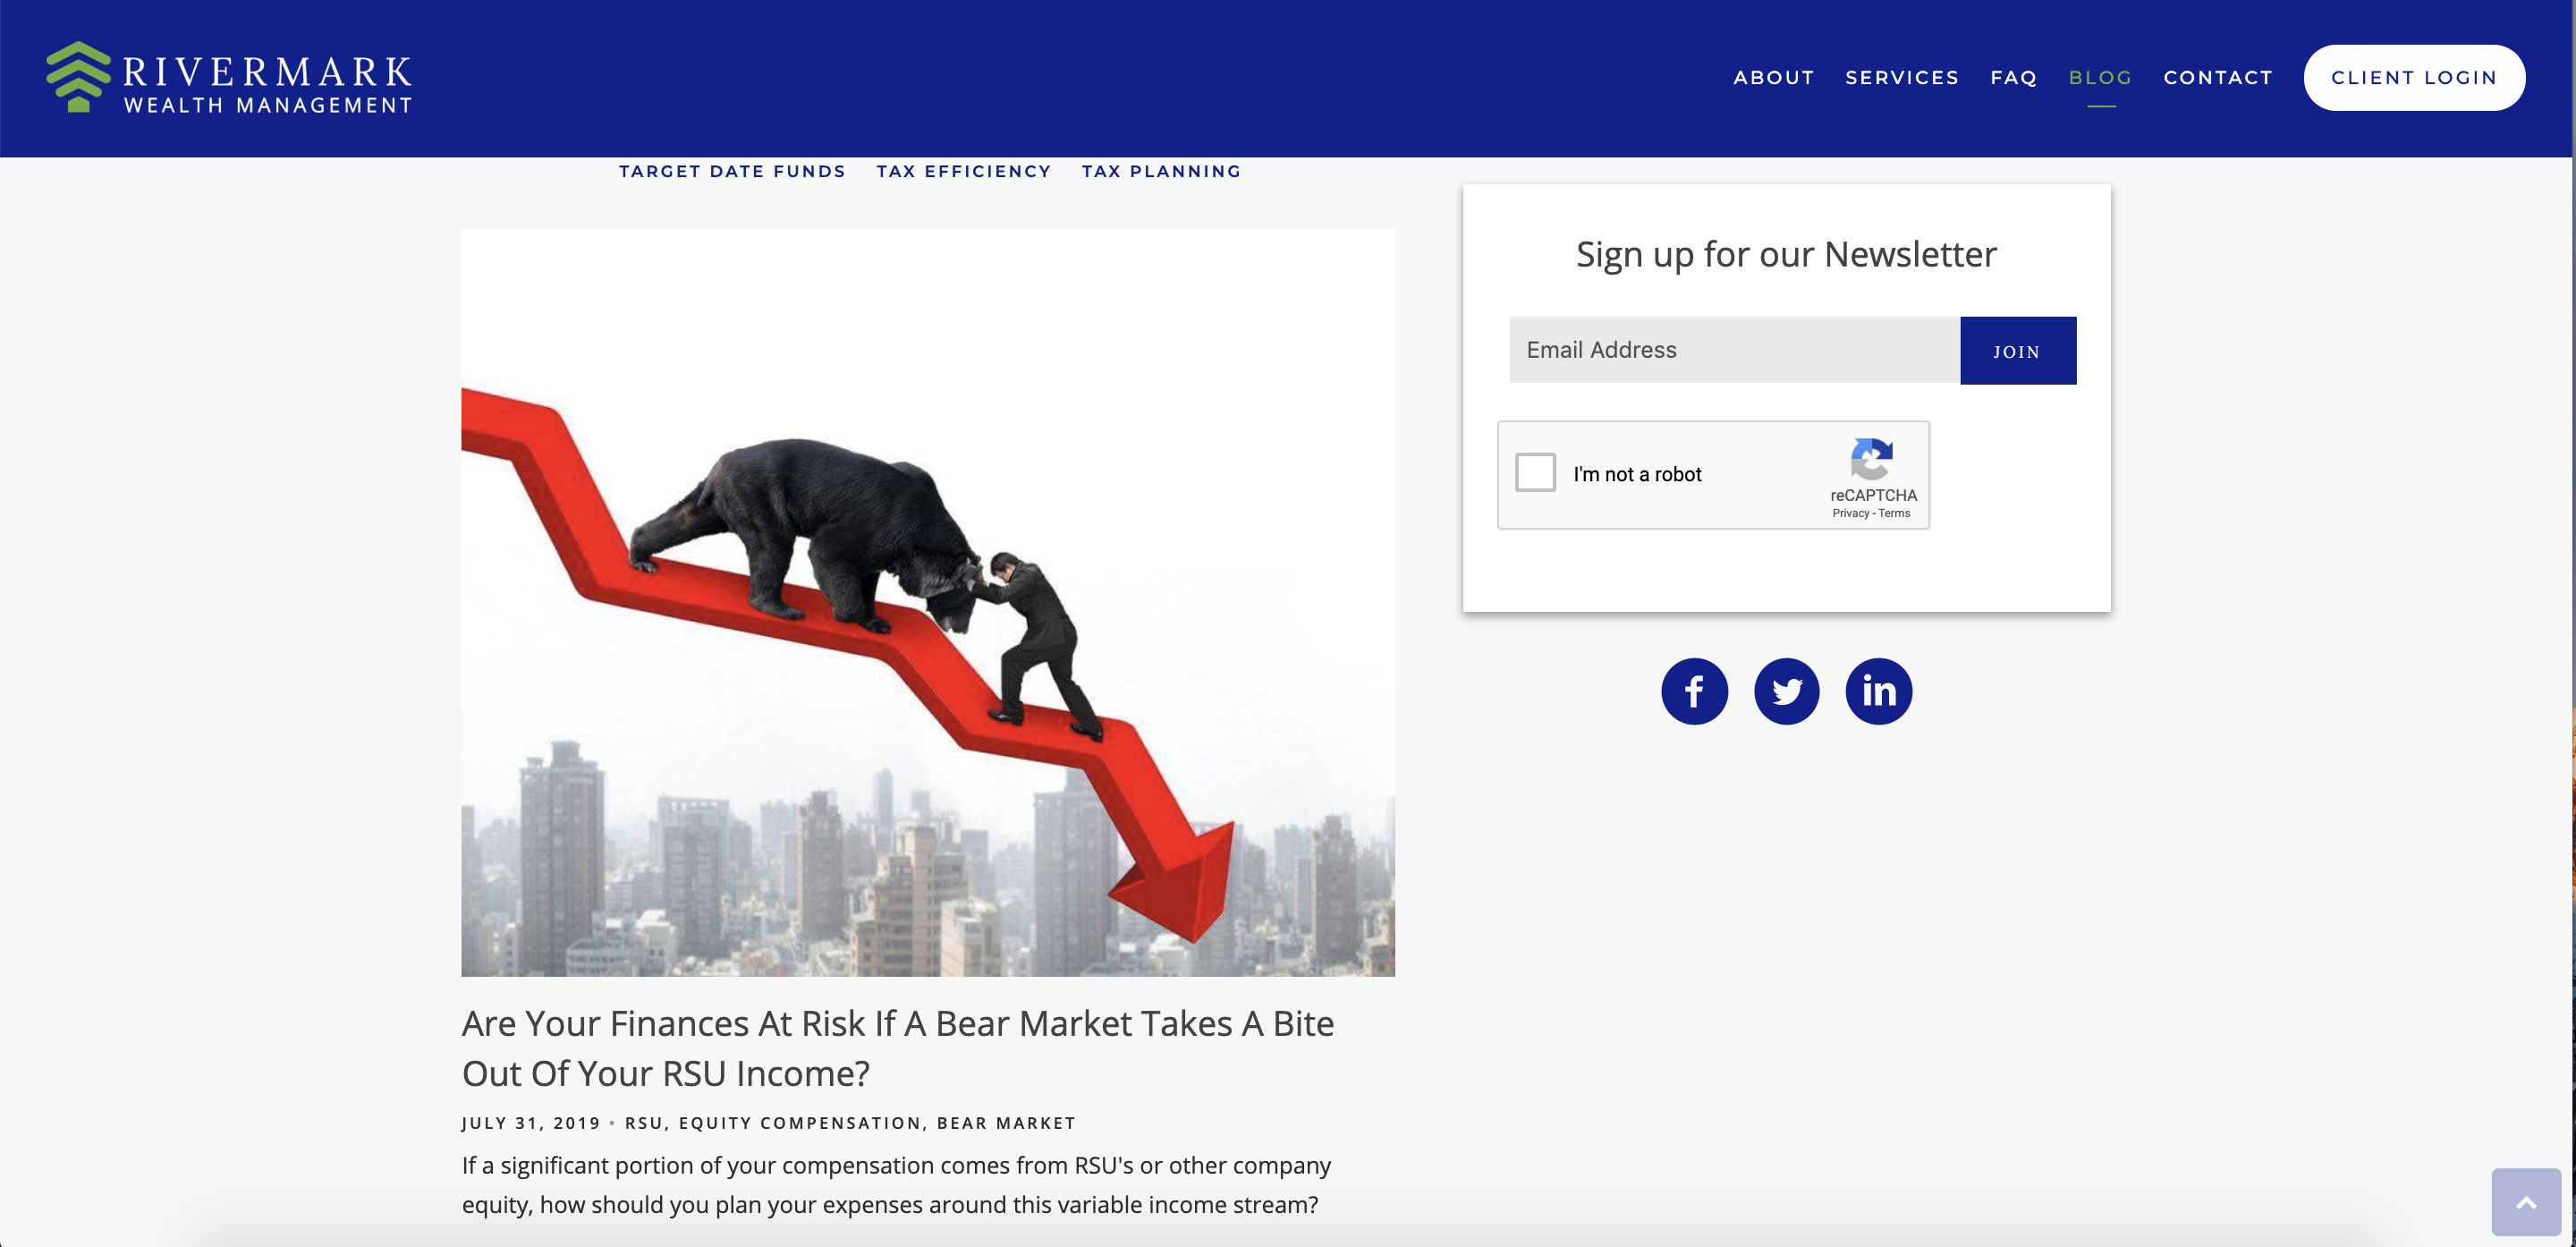Go to the FAQ page
The image size is (2576, 1247).
coord(2013,77)
